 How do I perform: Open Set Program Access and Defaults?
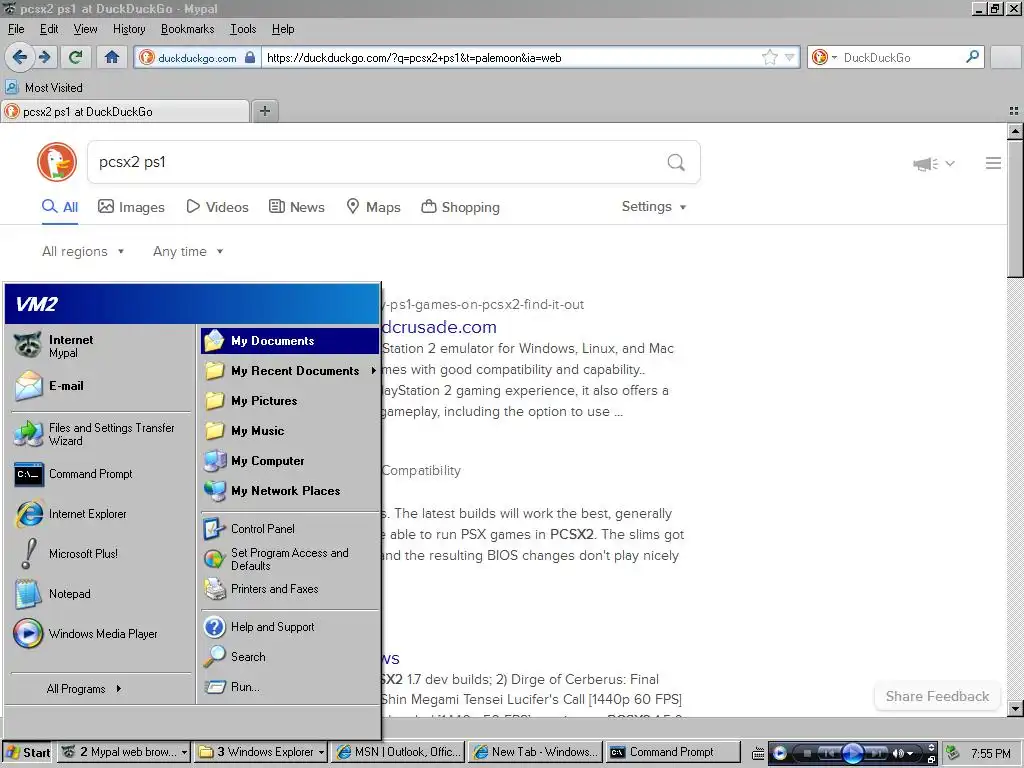(x=290, y=559)
